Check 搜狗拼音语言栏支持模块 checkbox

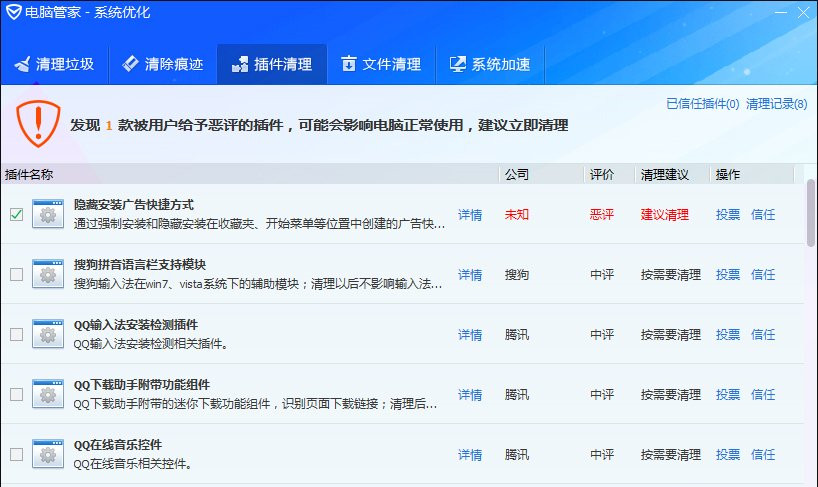16,274
